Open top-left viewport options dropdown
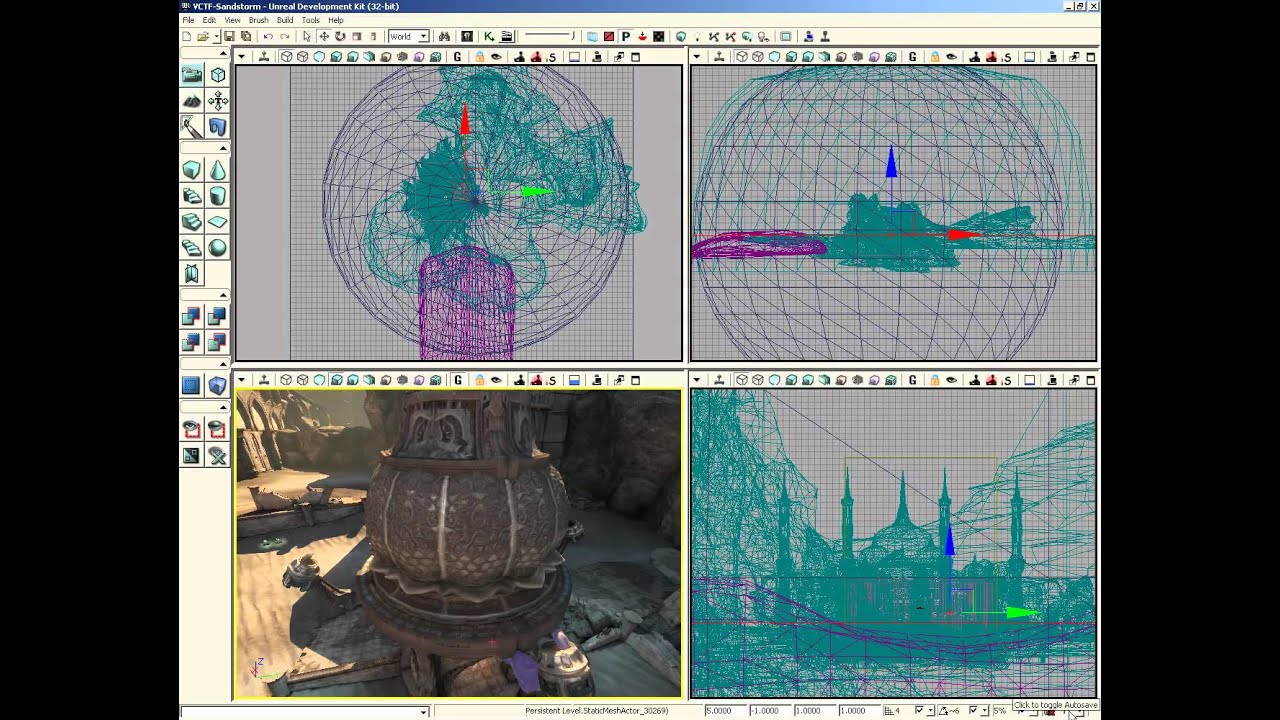 click(241, 57)
